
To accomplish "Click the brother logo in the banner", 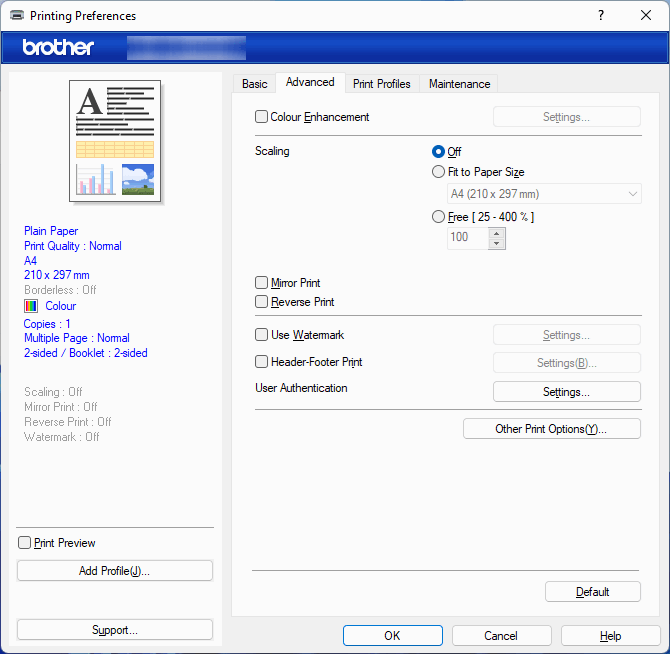I will click(x=58, y=47).
